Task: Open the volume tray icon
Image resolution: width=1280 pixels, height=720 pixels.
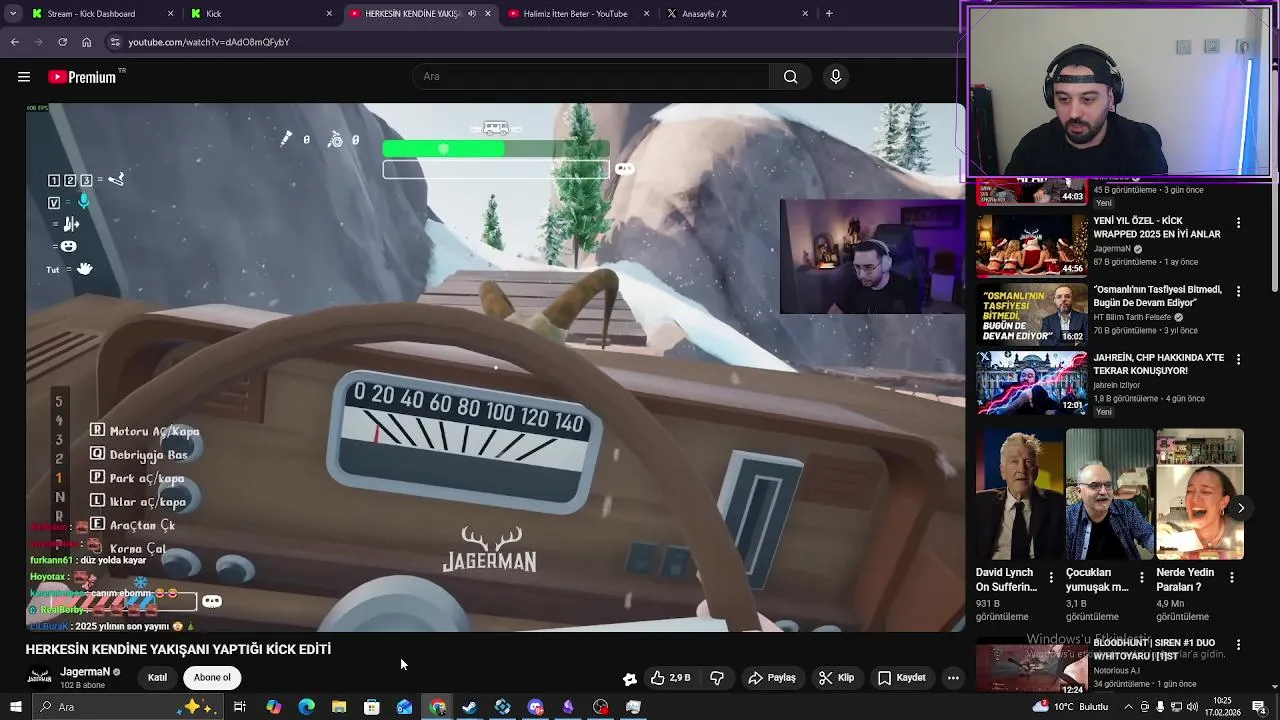Action: tap(1191, 707)
